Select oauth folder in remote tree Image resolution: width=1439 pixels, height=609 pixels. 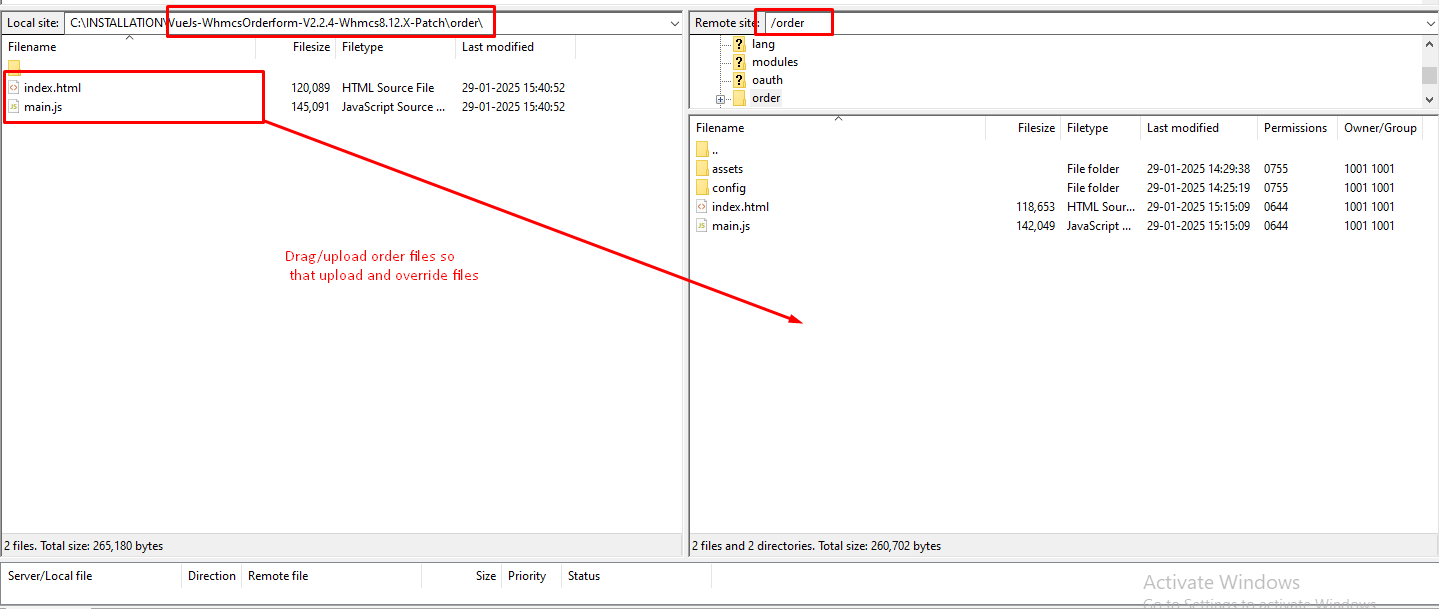(767, 80)
